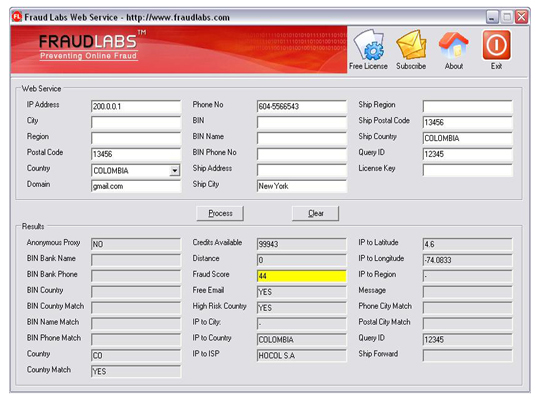Click the BIN Country result field
Viewport: 540px width, 400px height.
pyautogui.click(x=136, y=292)
